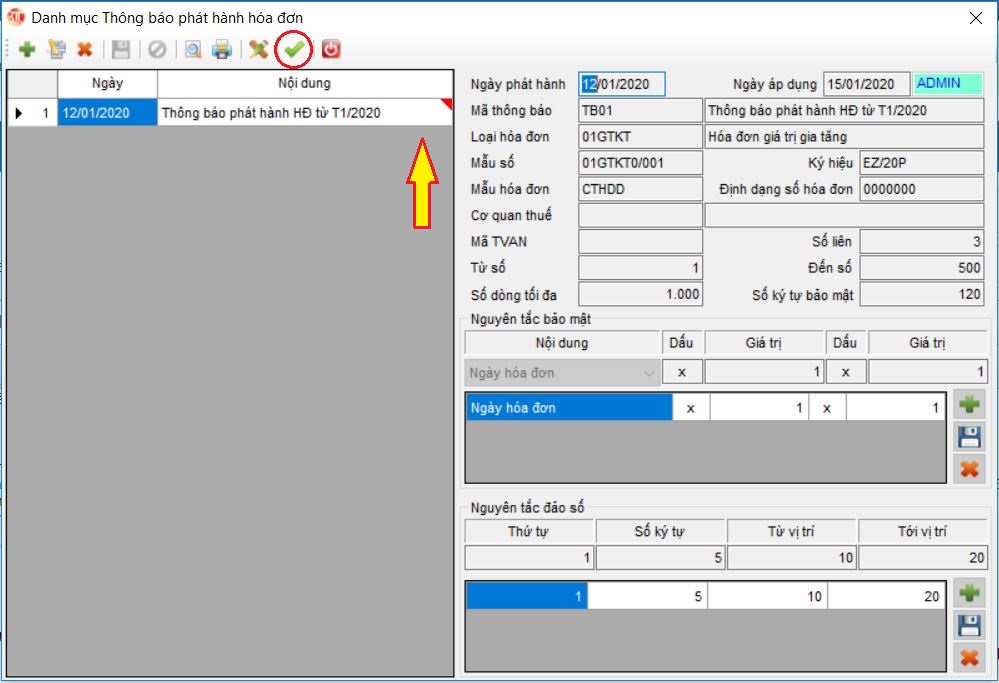Click the Ký hiệu field EZ/20P
The image size is (999, 683).
(x=921, y=162)
